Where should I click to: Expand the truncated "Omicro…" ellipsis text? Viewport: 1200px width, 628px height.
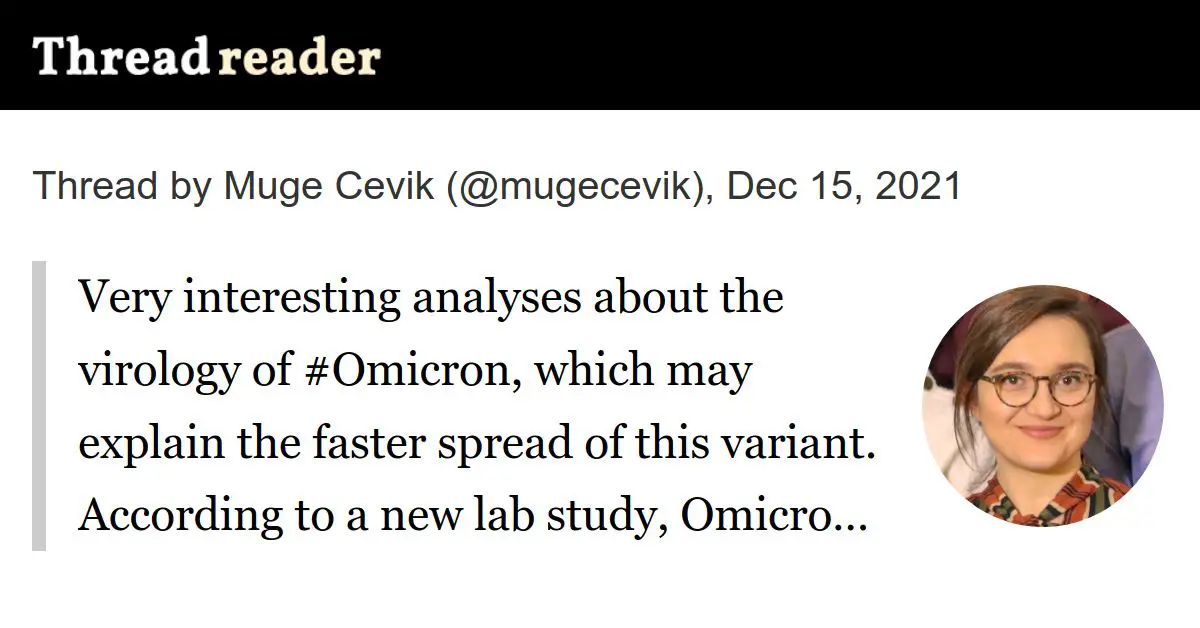775,515
